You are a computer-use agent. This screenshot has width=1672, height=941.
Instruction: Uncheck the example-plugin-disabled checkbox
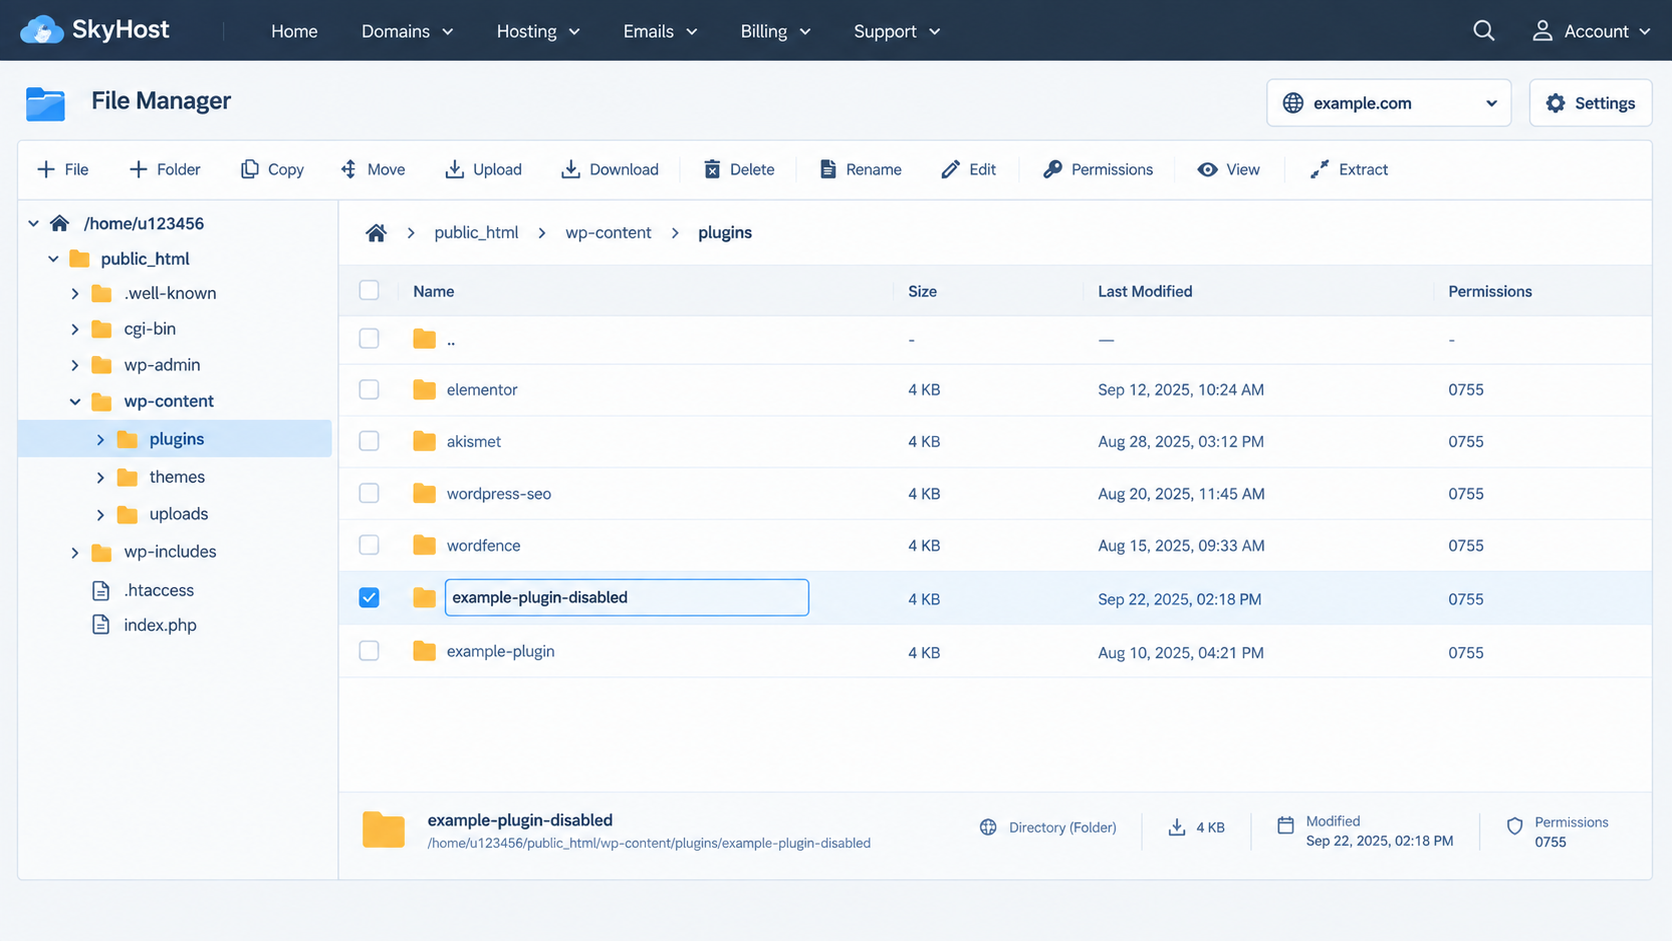[369, 597]
